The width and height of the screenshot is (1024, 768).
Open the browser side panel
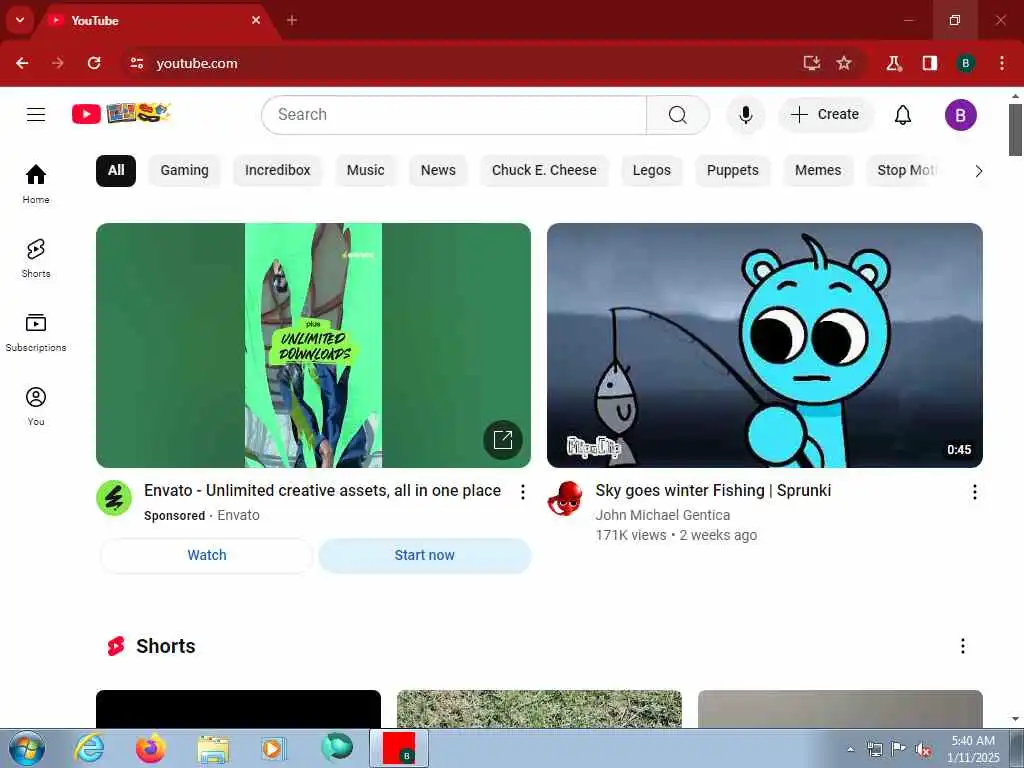point(930,63)
